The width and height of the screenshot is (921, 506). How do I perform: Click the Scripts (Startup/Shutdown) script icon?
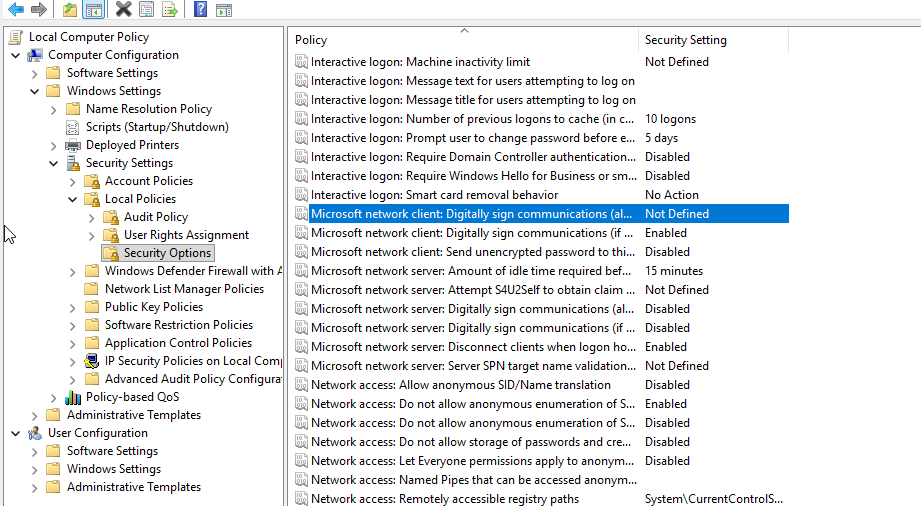tap(73, 127)
